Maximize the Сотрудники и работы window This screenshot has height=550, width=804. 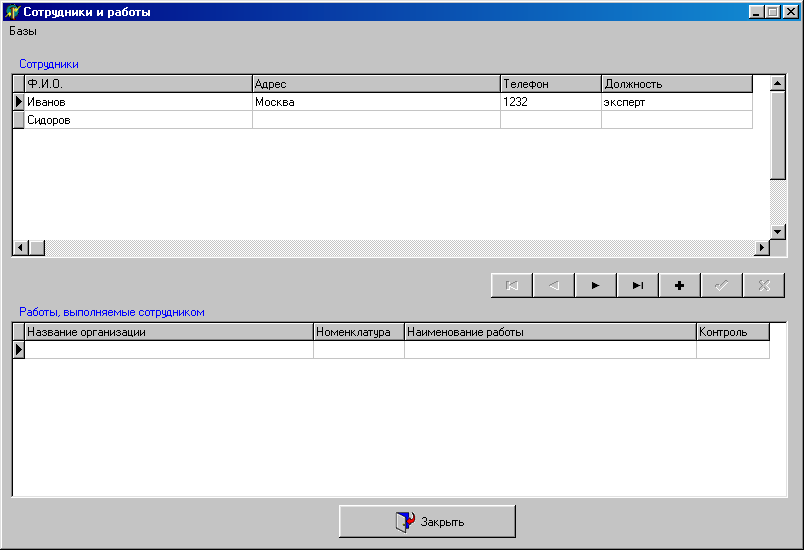773,12
